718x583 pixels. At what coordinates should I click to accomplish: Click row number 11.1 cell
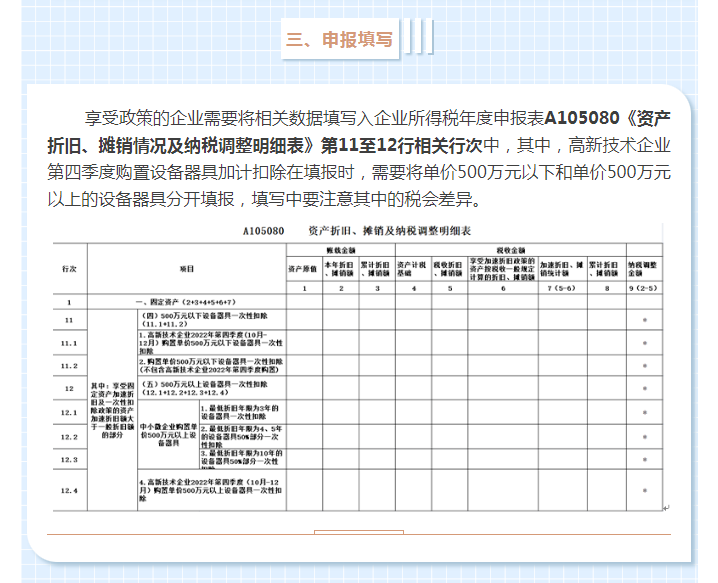point(70,343)
